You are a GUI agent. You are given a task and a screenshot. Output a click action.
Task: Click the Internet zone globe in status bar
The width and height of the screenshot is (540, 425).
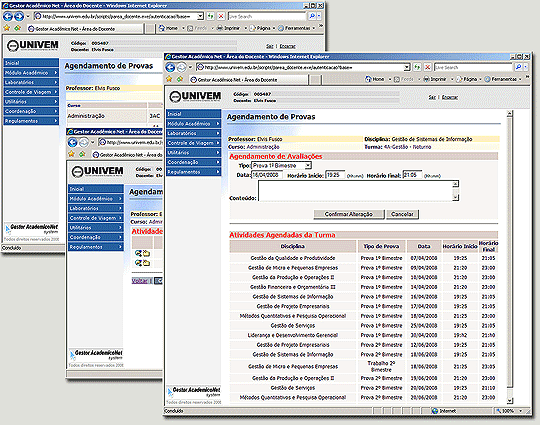[435, 411]
